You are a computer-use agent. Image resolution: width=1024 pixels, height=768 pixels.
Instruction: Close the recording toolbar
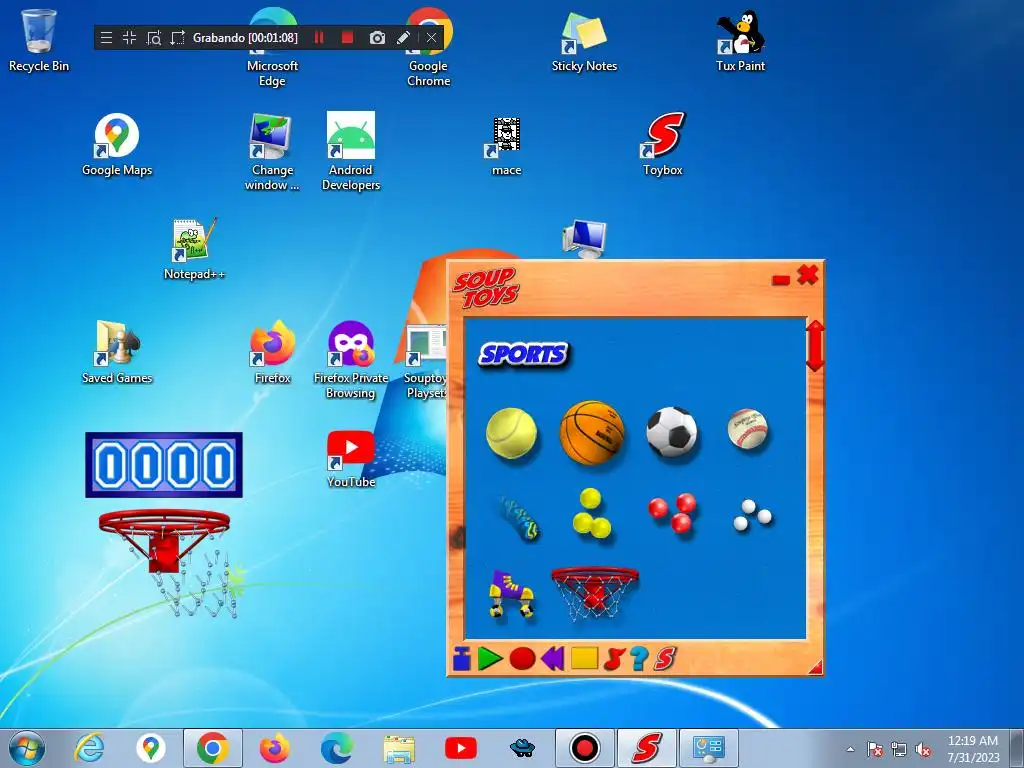point(431,38)
